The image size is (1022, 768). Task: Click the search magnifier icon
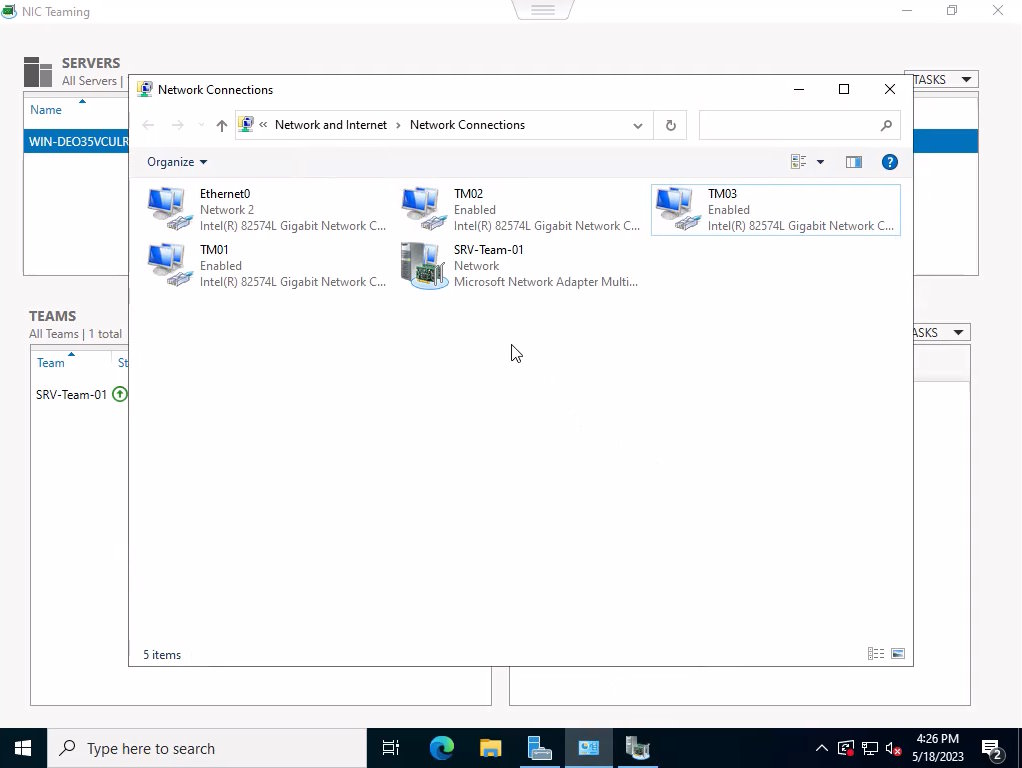coord(886,125)
